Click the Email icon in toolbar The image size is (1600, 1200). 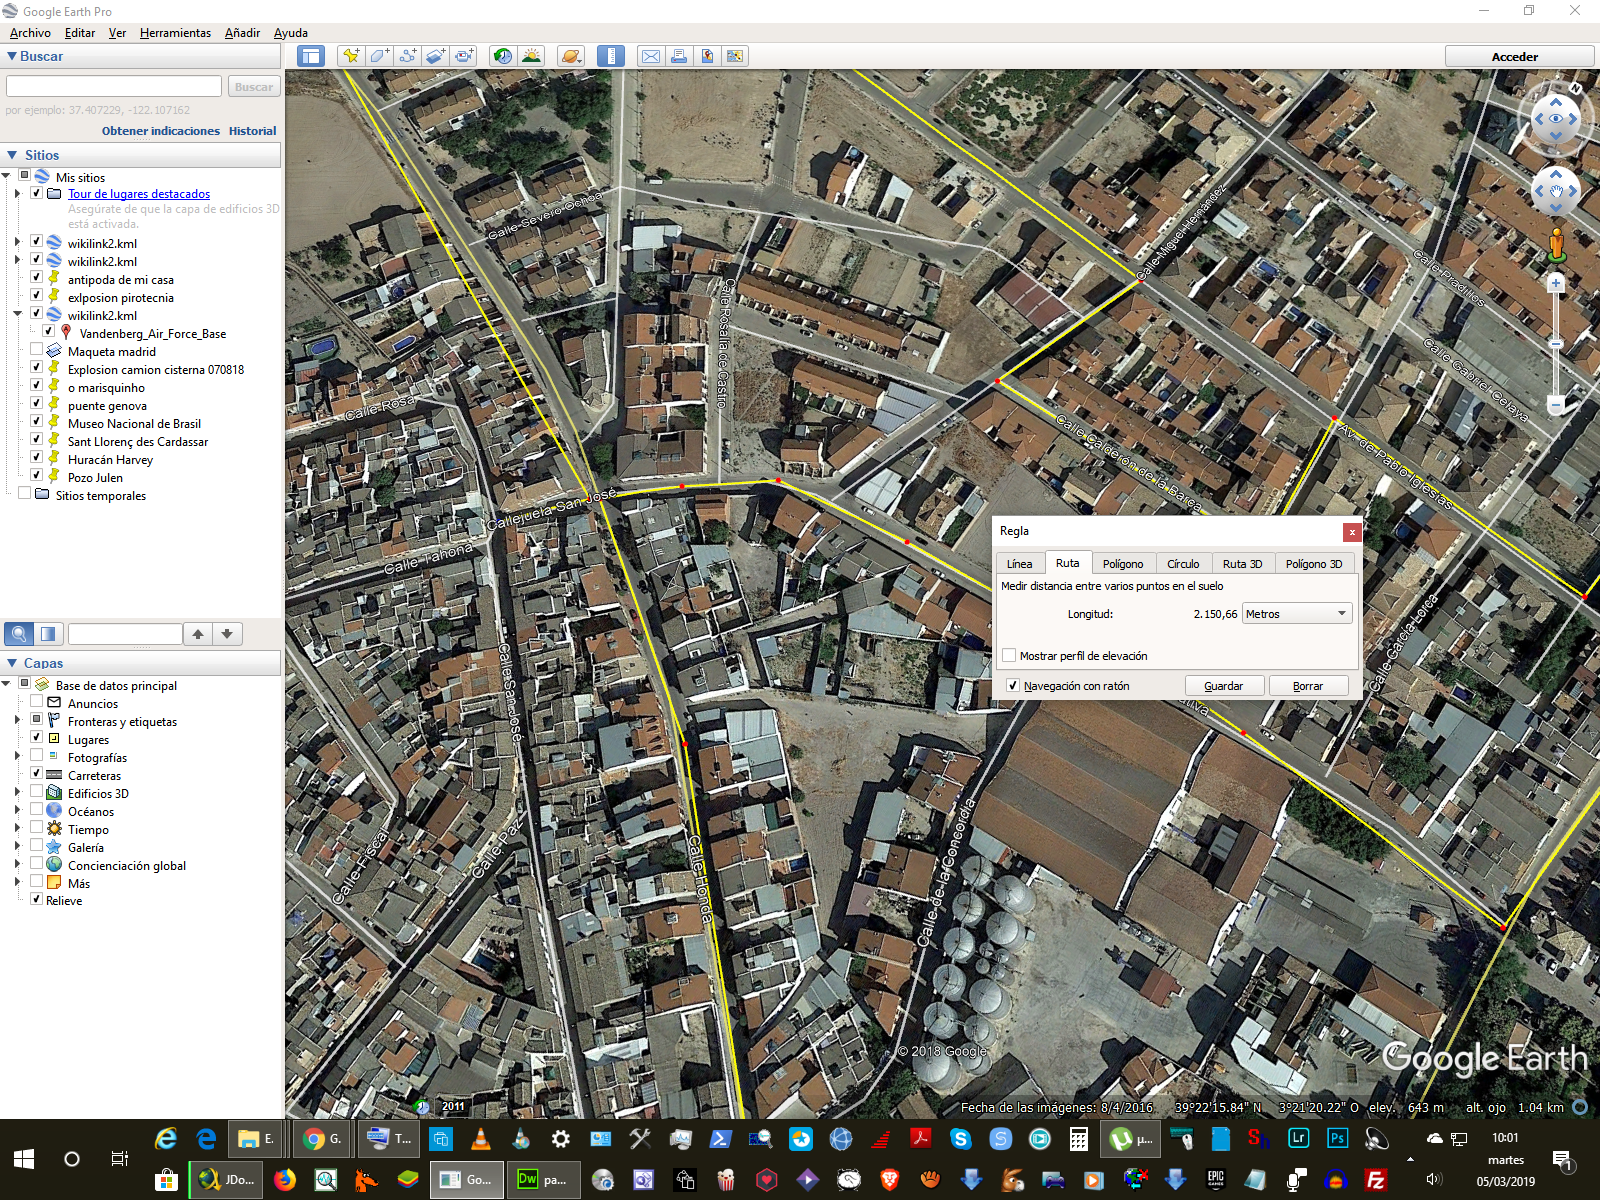click(x=650, y=56)
